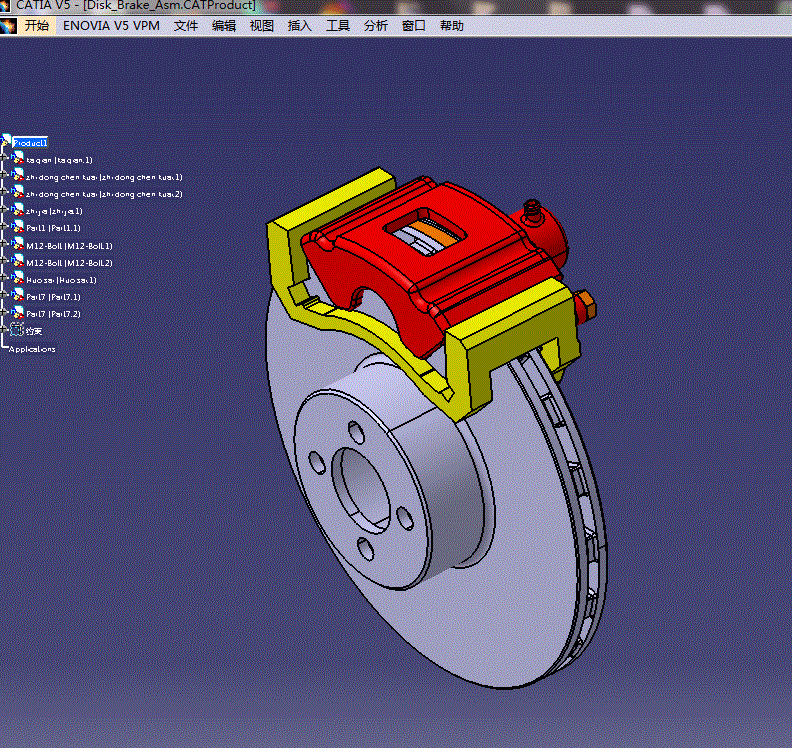Open the 开始 (Start) menu
792x748 pixels.
[x=36, y=26]
